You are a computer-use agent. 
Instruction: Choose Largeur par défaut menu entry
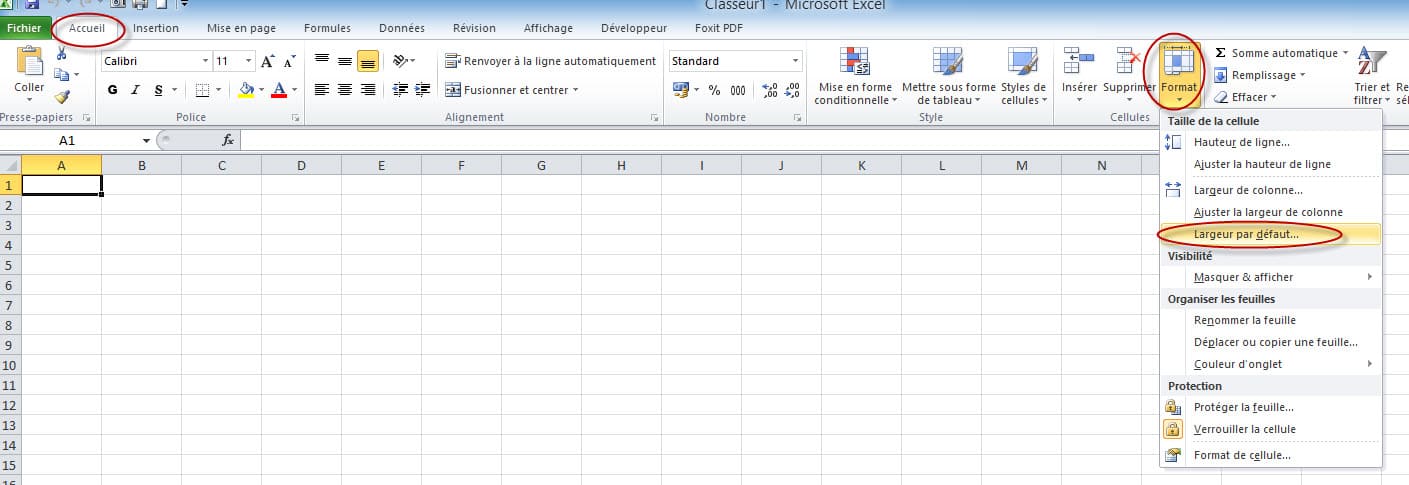click(1272, 234)
